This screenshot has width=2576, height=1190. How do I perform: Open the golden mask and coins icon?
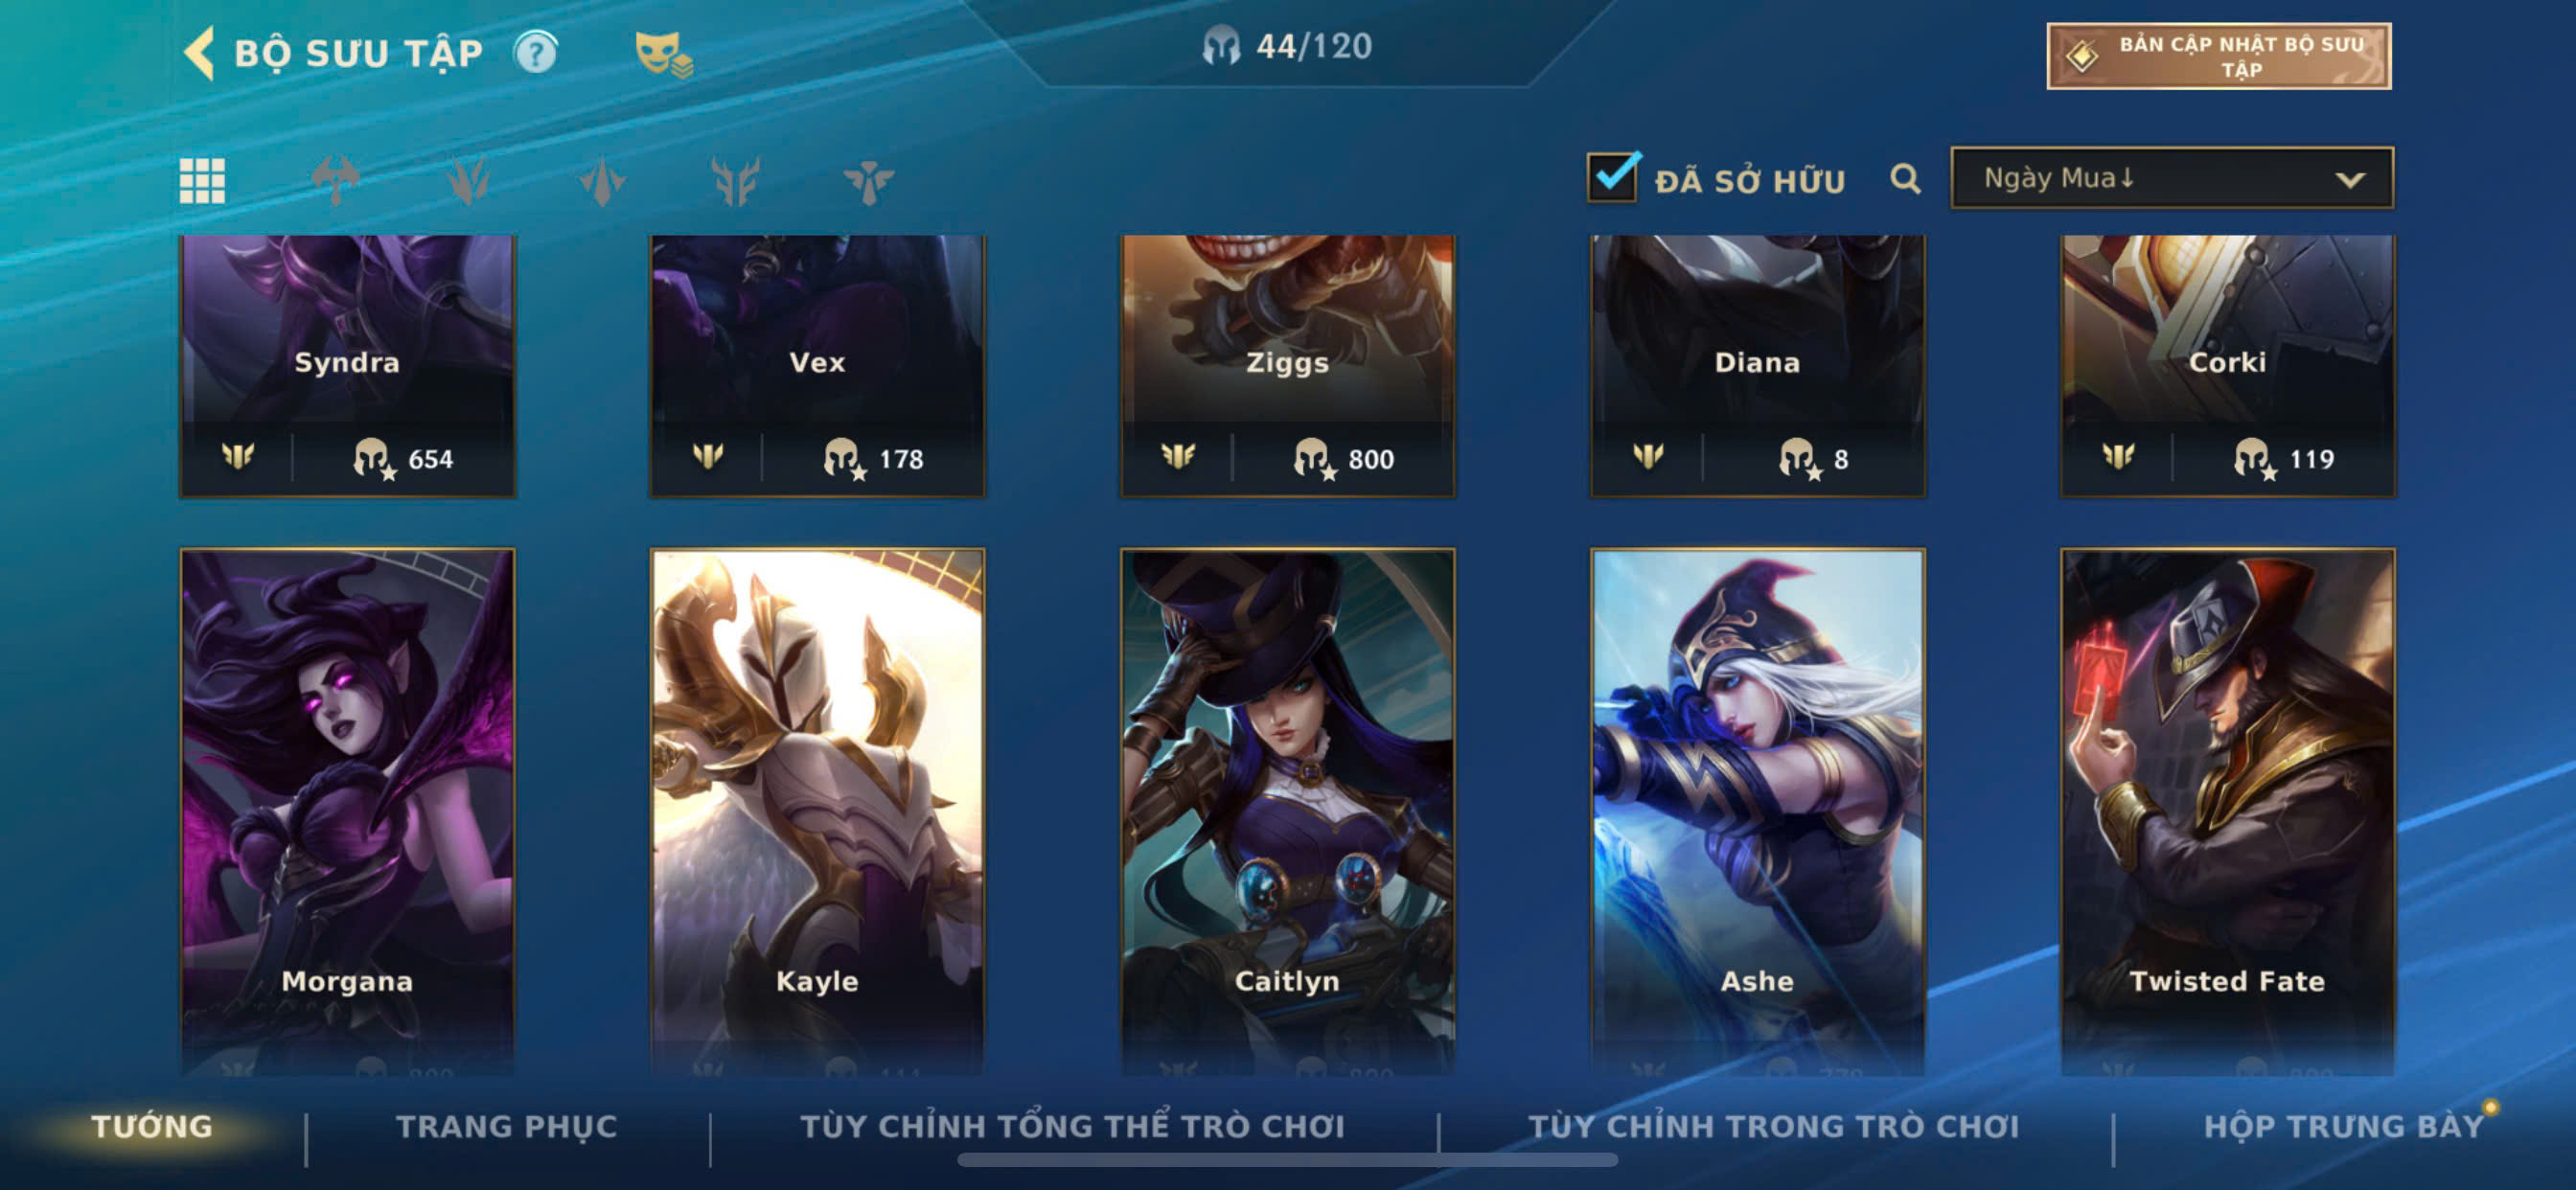pyautogui.click(x=663, y=54)
